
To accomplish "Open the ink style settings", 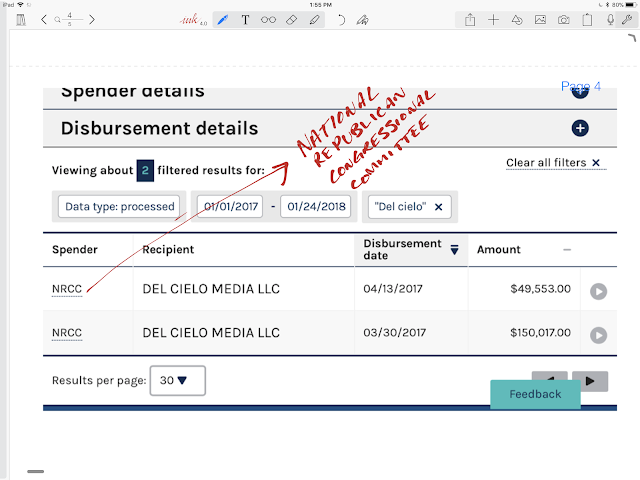I will pyautogui.click(x=193, y=19).
